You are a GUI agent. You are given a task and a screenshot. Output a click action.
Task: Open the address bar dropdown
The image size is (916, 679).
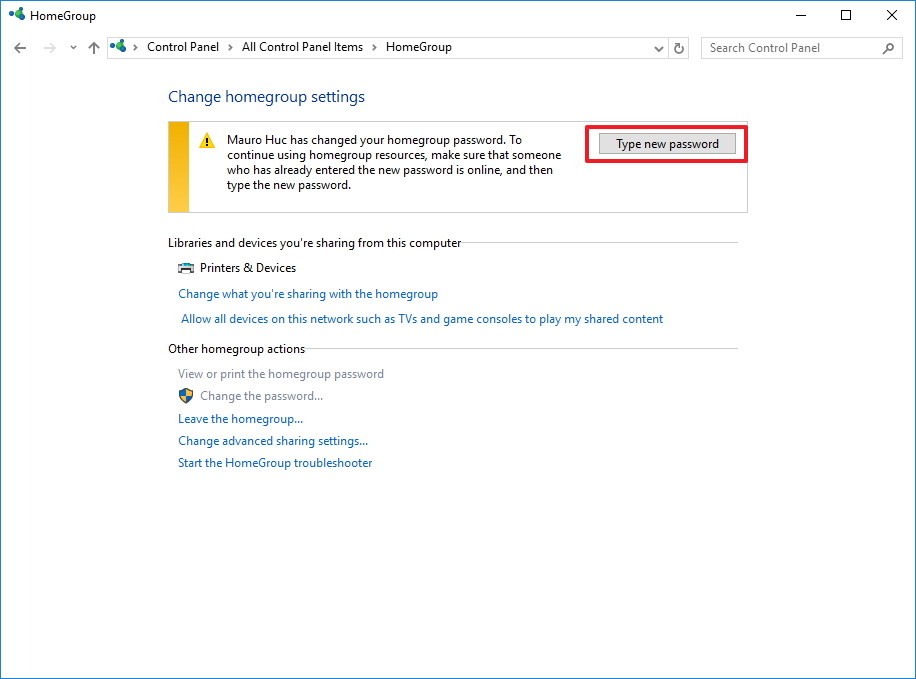pos(658,47)
